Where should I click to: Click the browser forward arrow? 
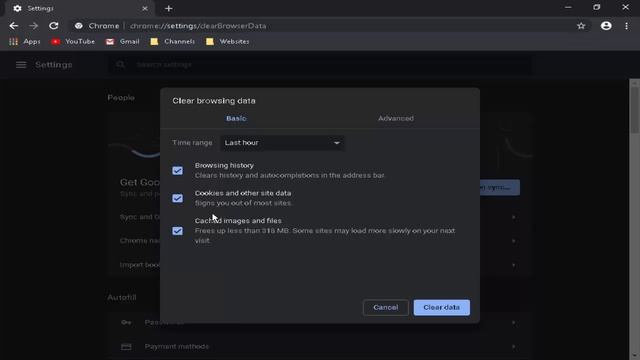33,26
